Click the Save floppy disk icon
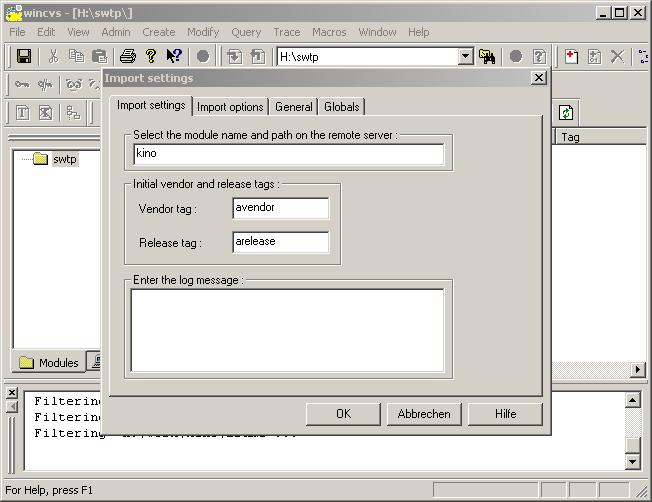Screen dimensions: 652x502 tap(24, 57)
